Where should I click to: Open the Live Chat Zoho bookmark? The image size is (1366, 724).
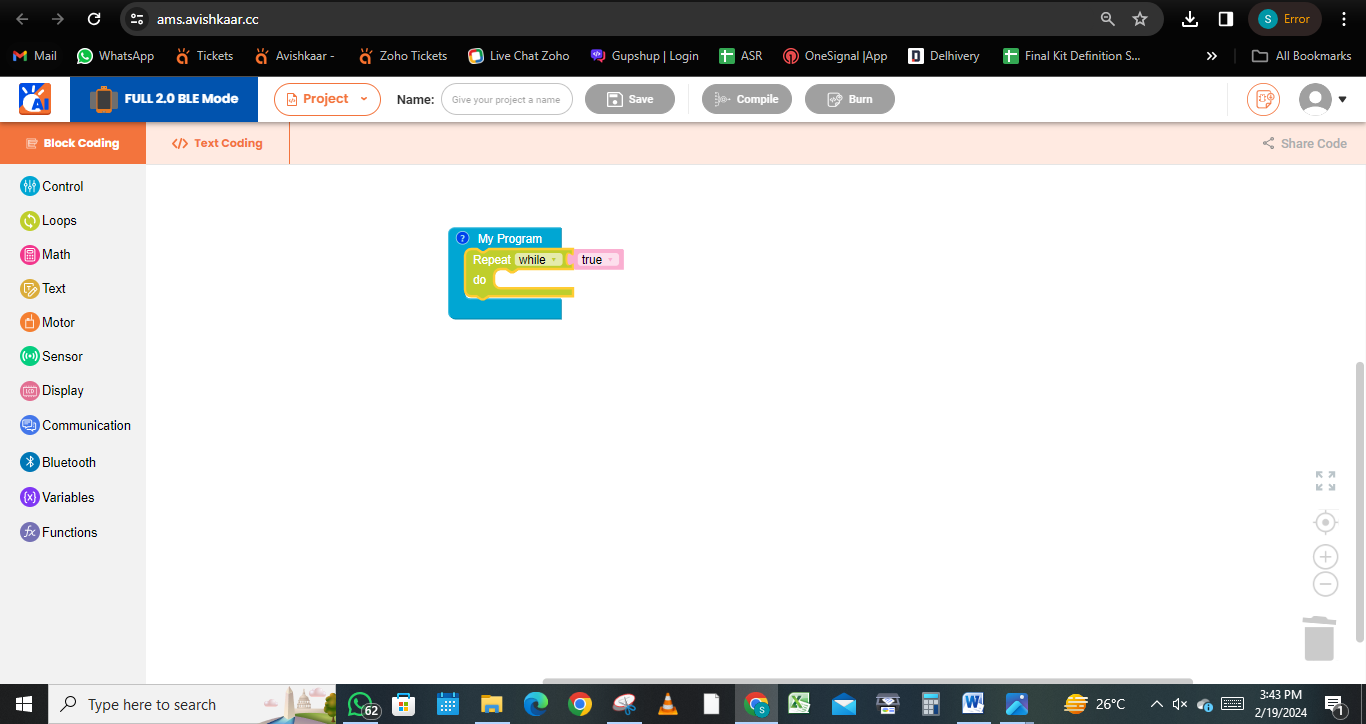[x=518, y=56]
